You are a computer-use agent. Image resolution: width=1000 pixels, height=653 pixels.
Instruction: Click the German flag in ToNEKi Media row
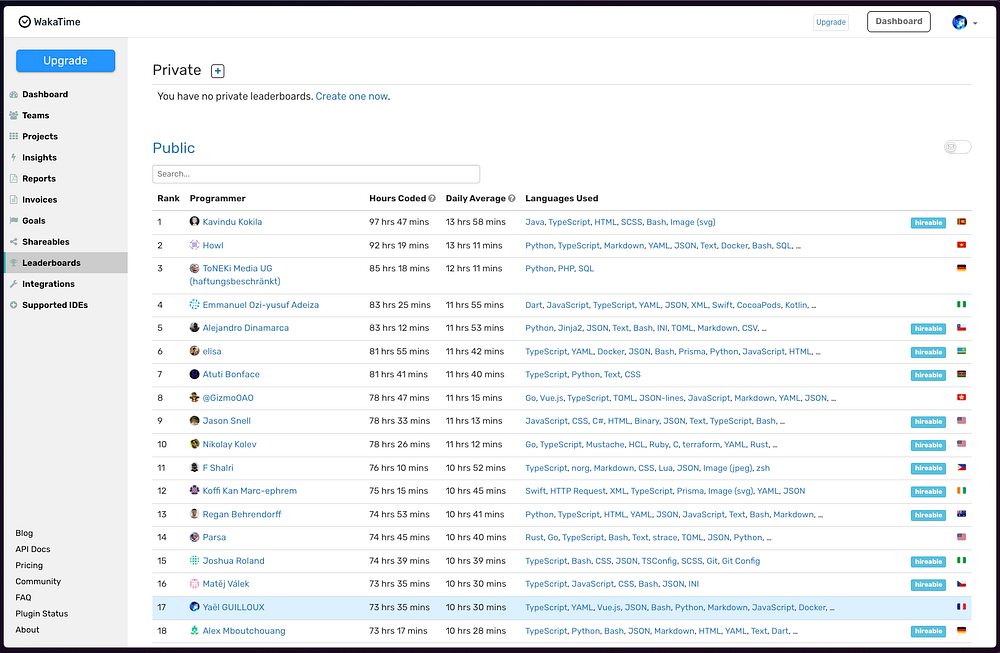[961, 268]
